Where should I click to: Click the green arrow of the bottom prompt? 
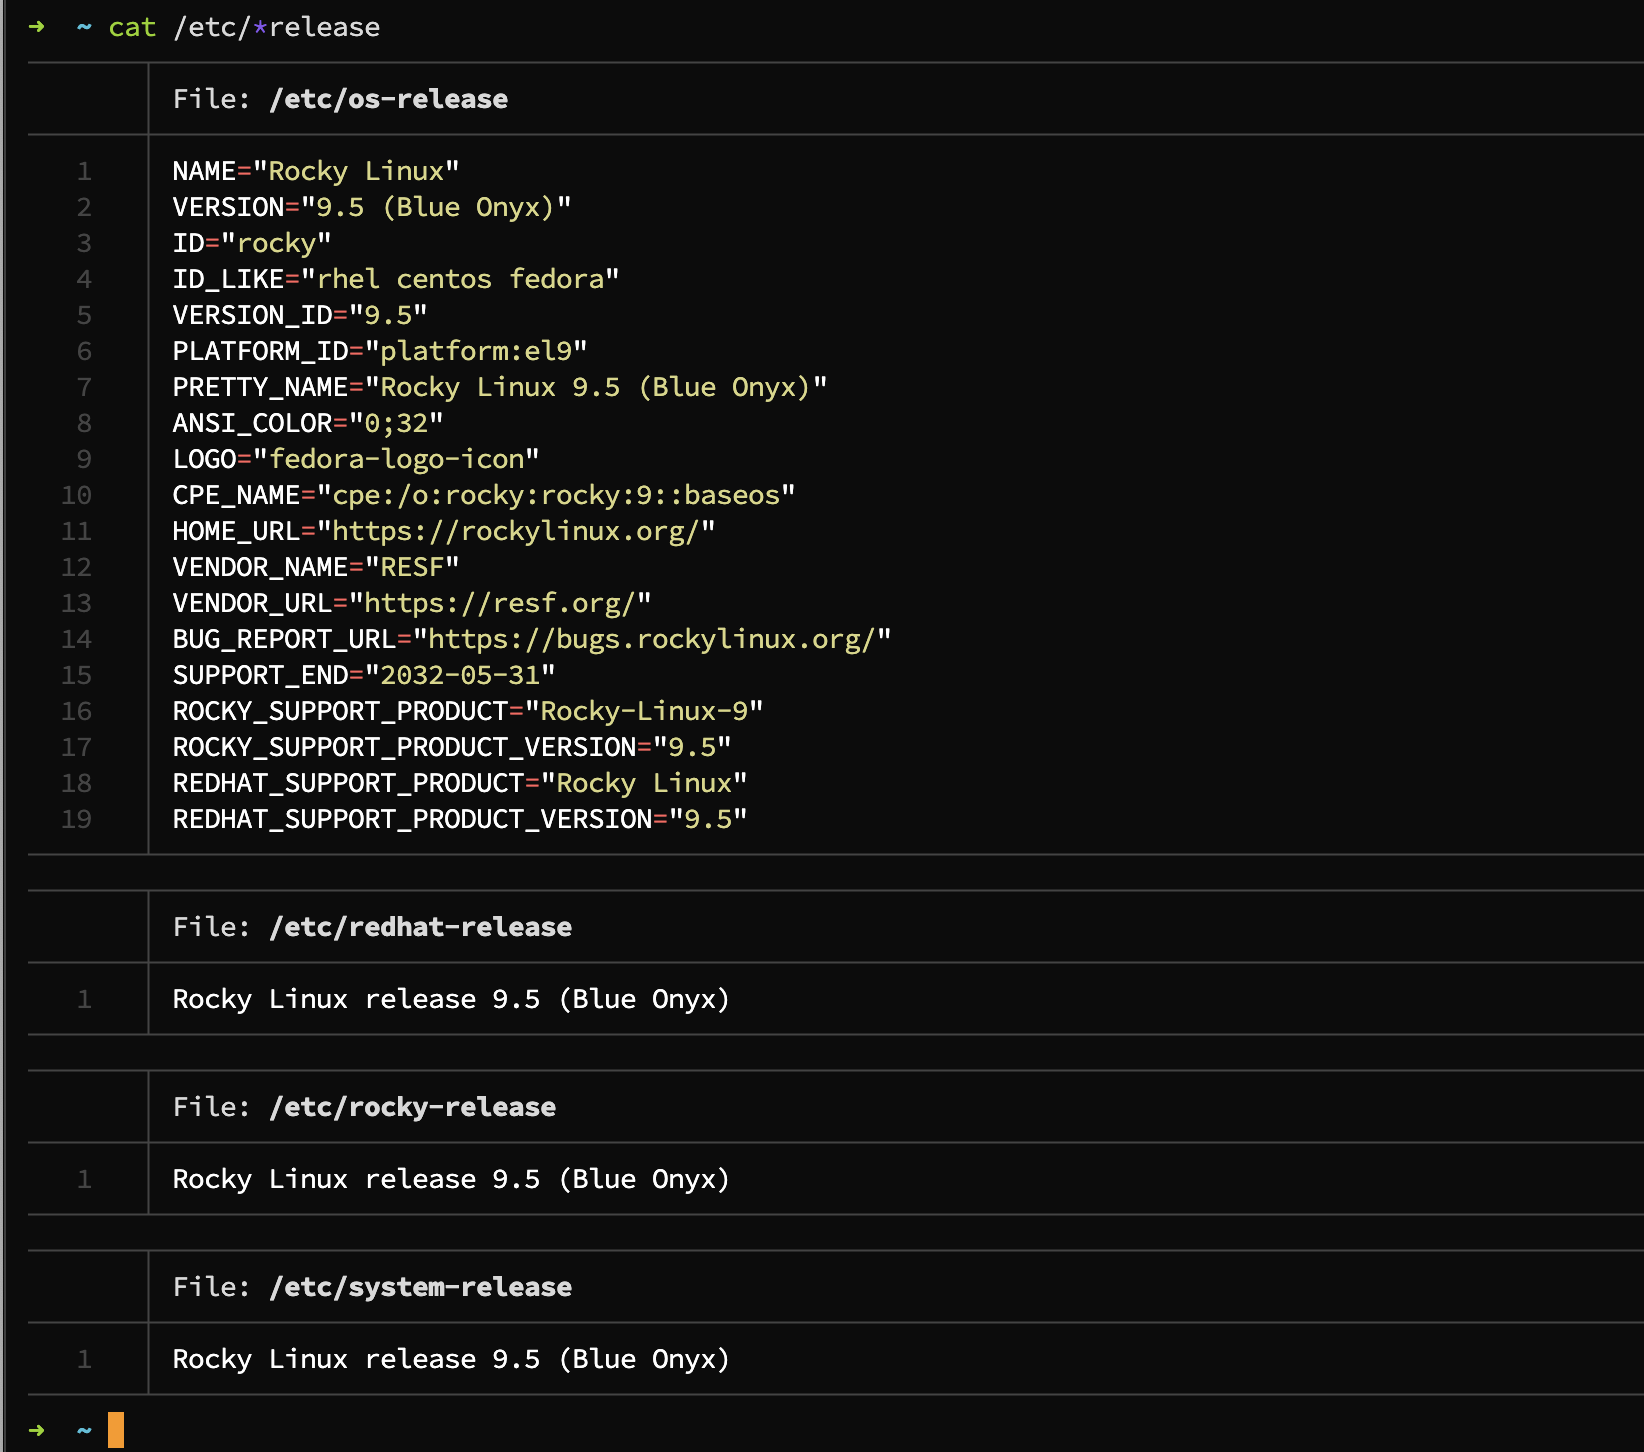[x=37, y=1430]
